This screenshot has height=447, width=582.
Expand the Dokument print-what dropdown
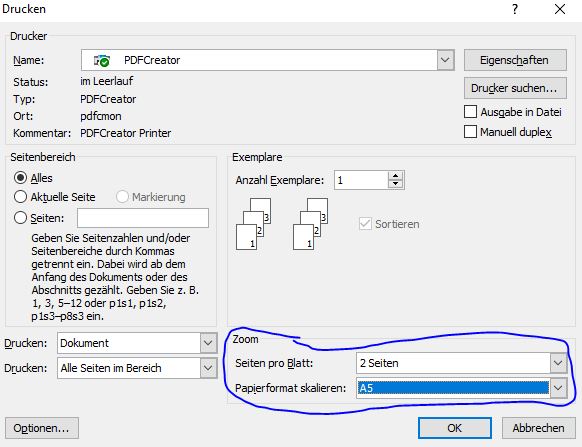pos(208,343)
